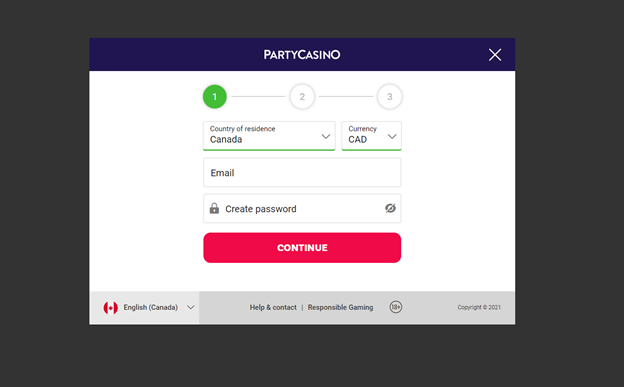Image resolution: width=624 pixels, height=387 pixels.
Task: Focus the Email input field
Action: click(x=302, y=172)
